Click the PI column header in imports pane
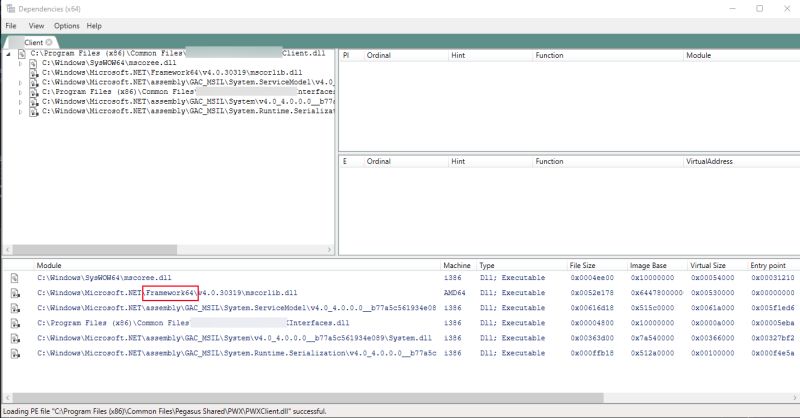This screenshot has width=800, height=418. (x=351, y=55)
